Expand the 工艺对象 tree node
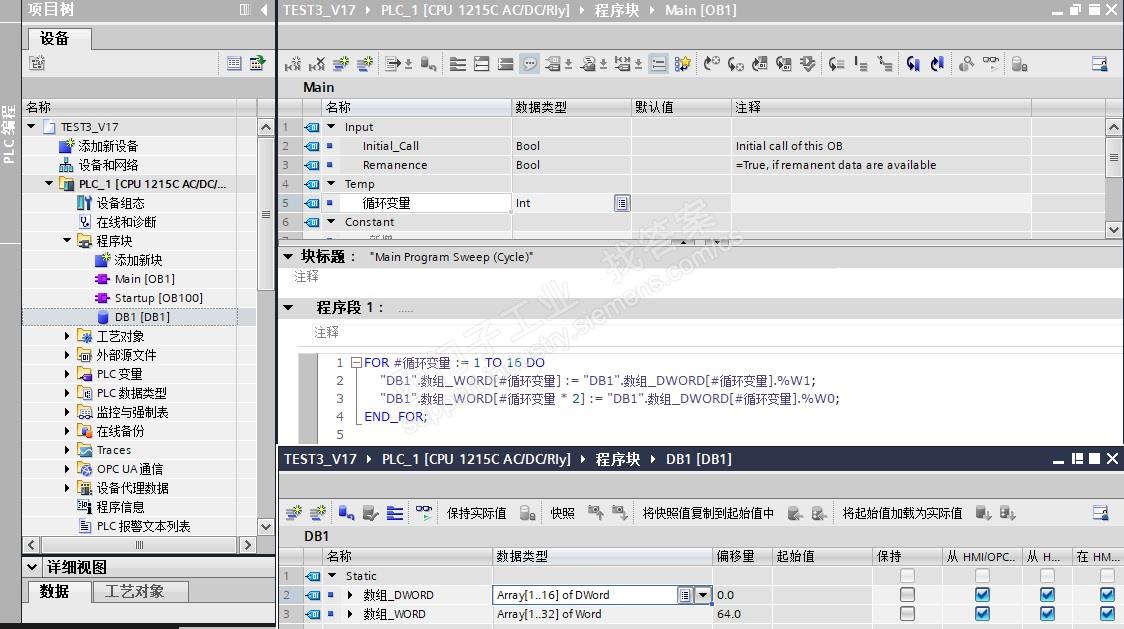1124x629 pixels. click(x=67, y=336)
